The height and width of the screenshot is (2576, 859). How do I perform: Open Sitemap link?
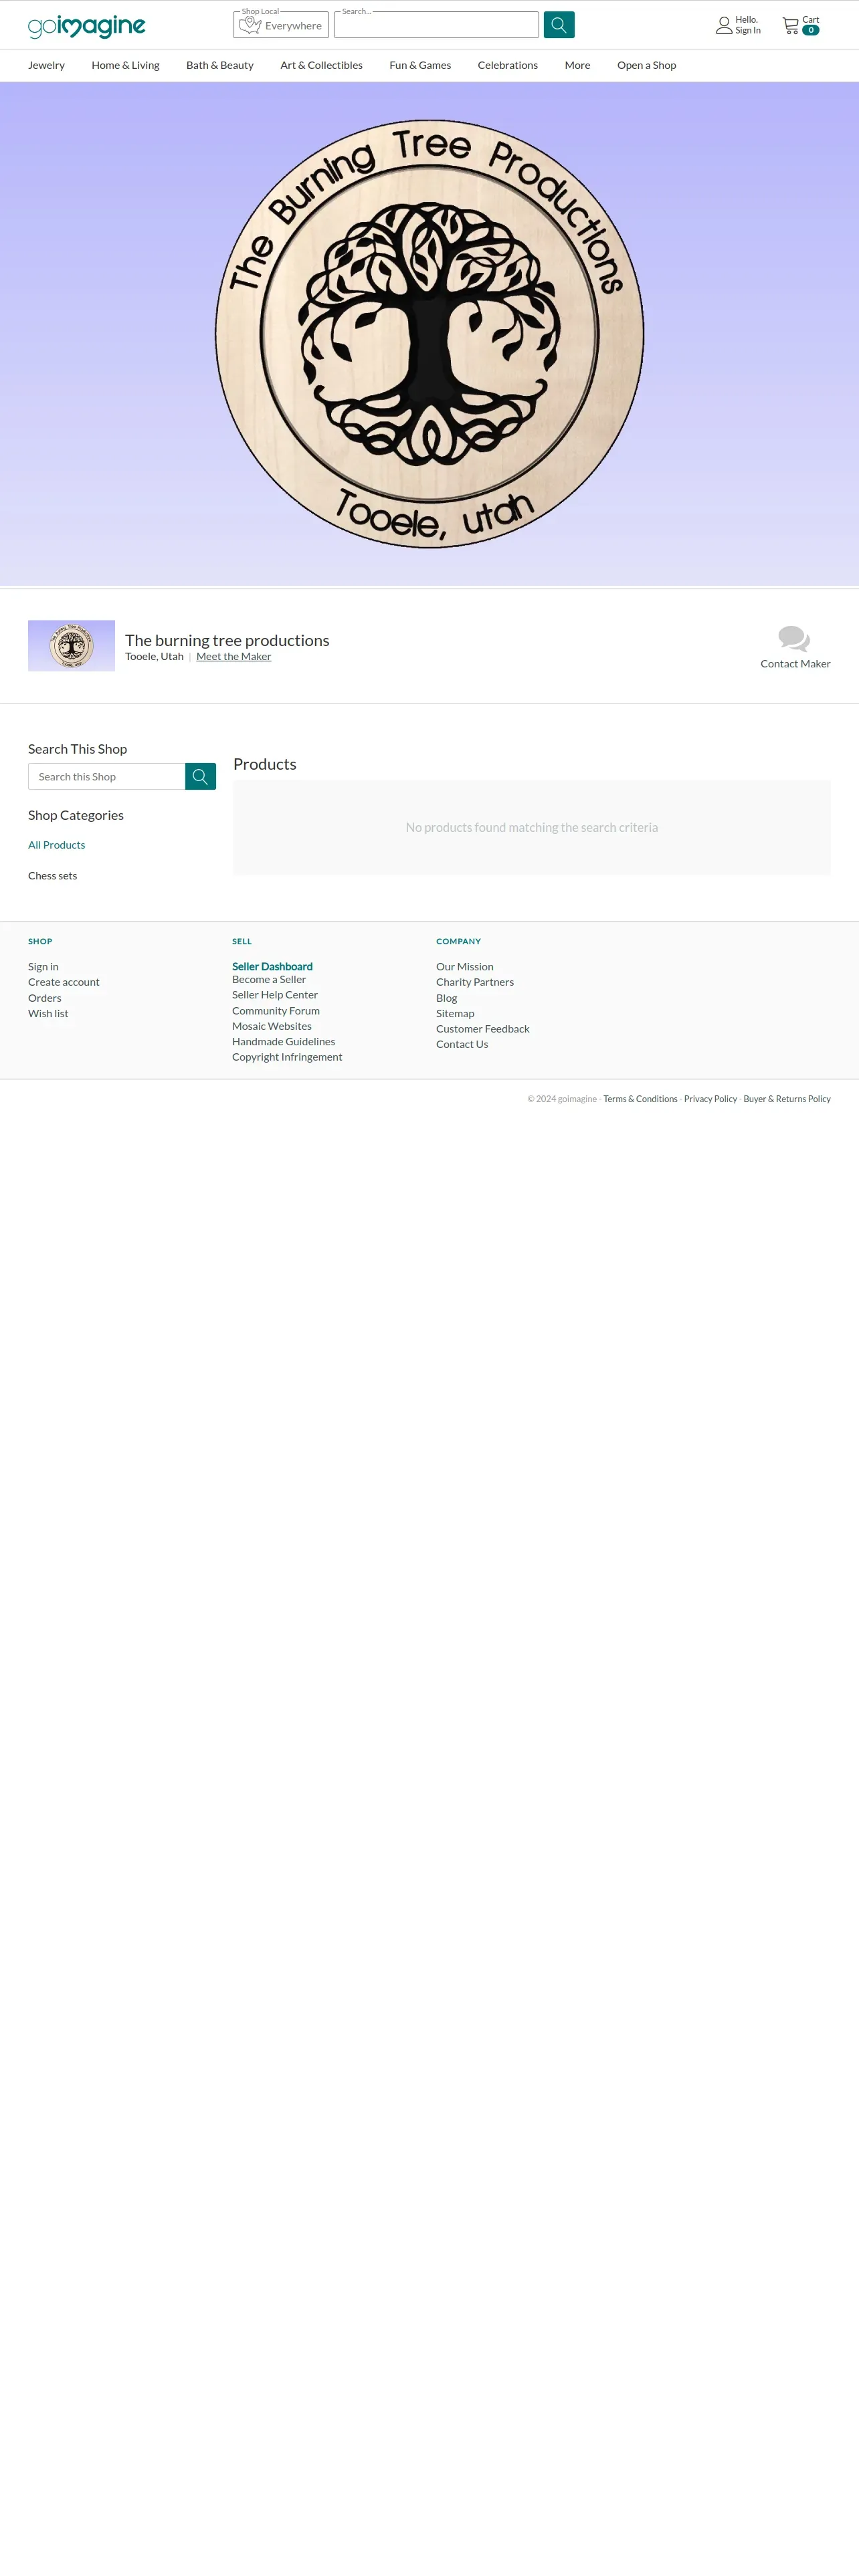455,1013
